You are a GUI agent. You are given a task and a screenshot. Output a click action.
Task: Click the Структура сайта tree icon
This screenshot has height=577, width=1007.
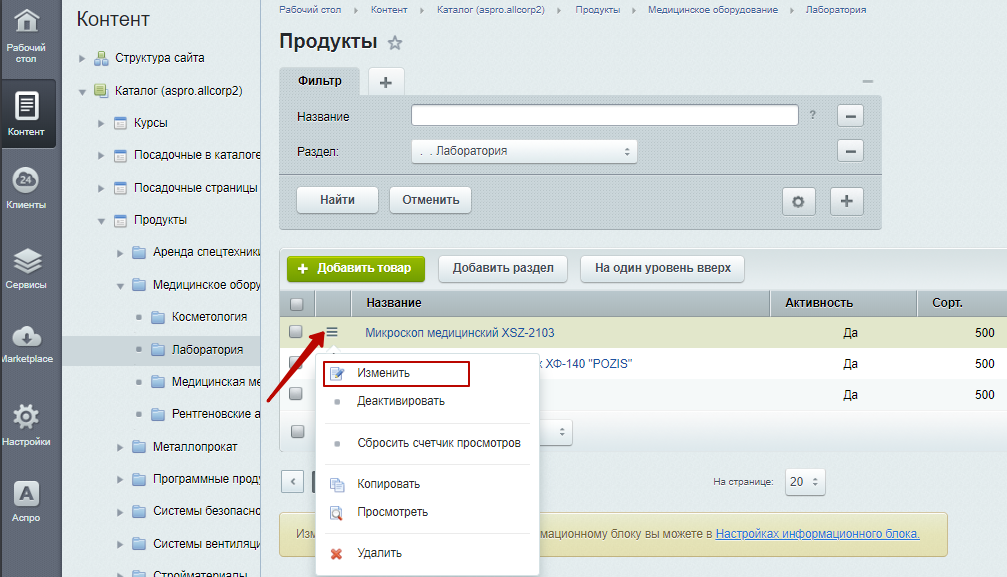(x=101, y=58)
